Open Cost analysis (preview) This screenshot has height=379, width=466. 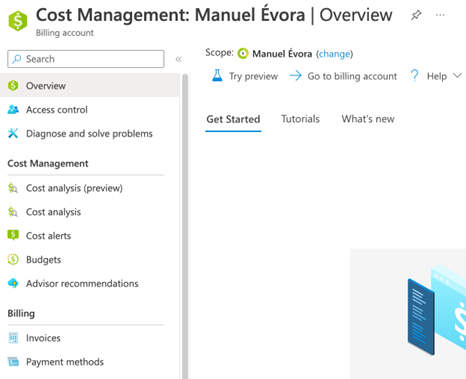click(90, 188)
